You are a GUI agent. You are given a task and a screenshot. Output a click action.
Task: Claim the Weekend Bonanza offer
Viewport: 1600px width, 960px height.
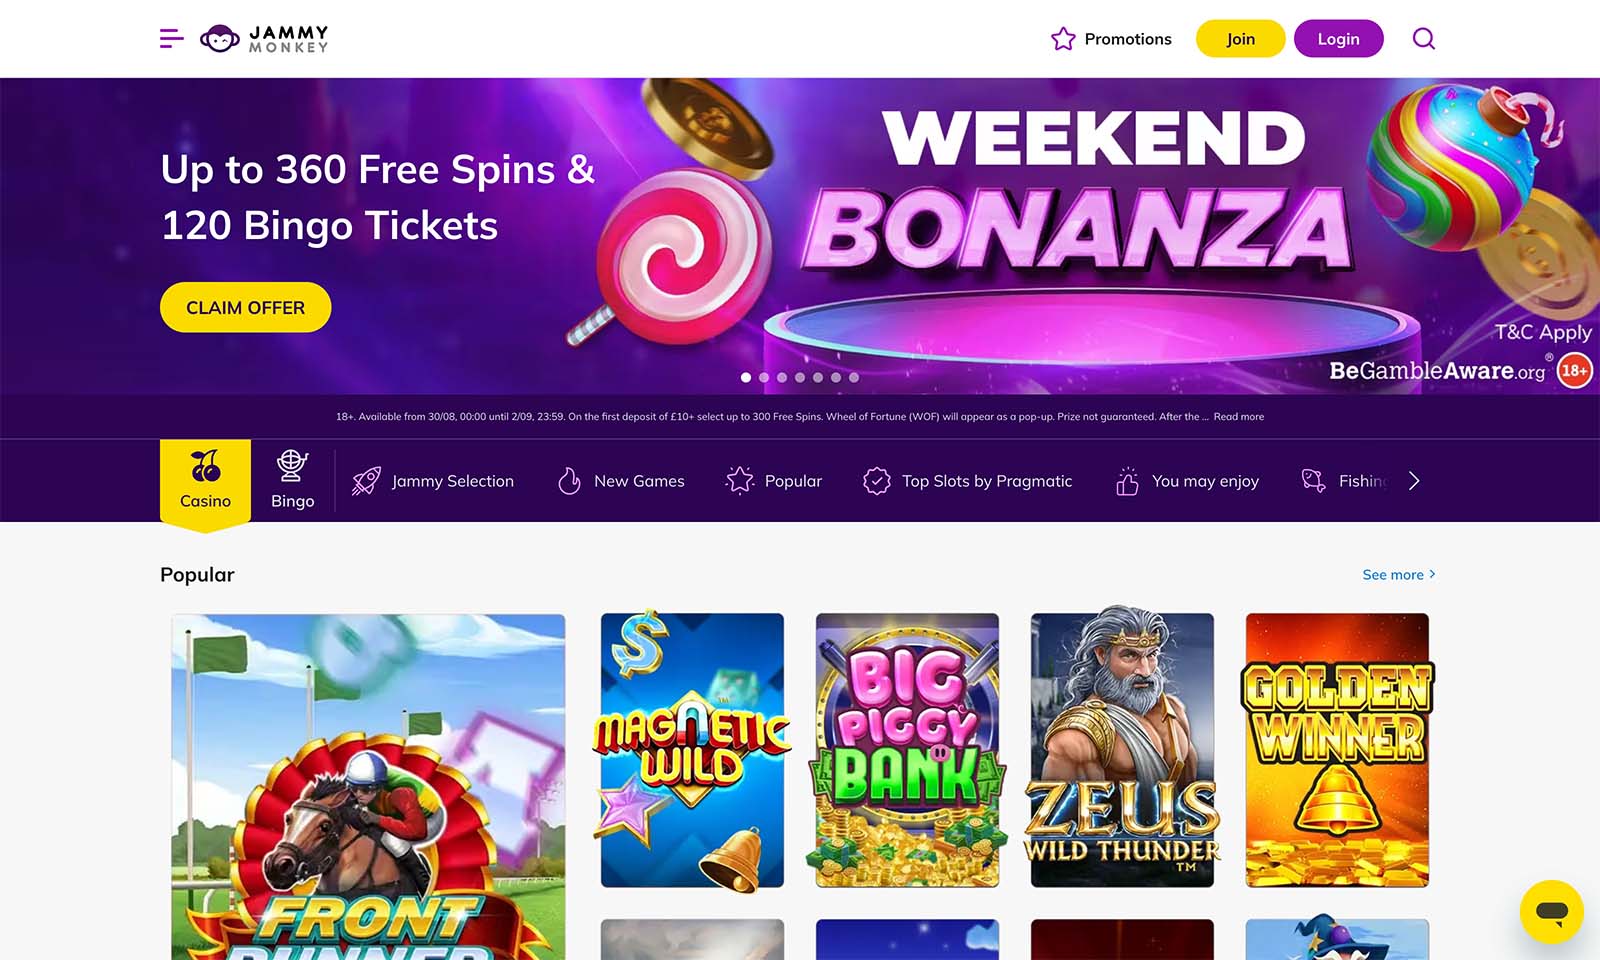pos(245,307)
